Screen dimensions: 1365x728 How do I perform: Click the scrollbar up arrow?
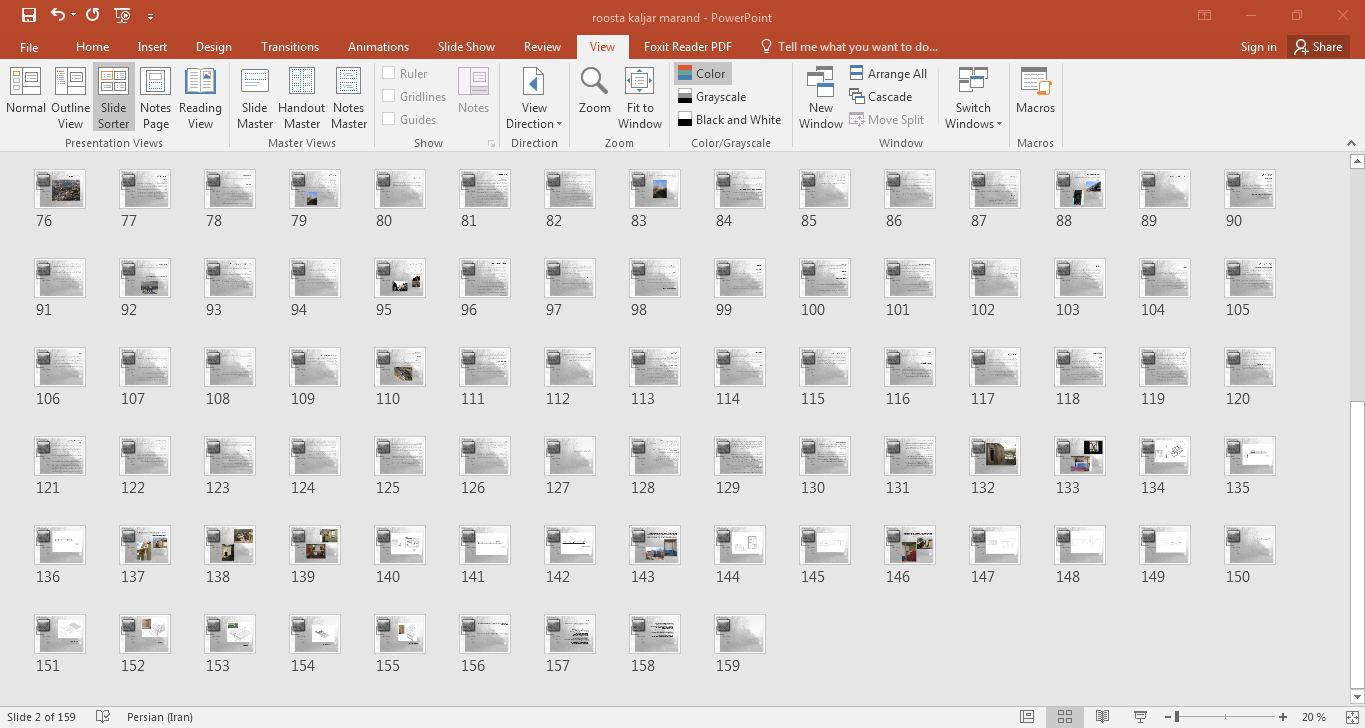click(1357, 161)
